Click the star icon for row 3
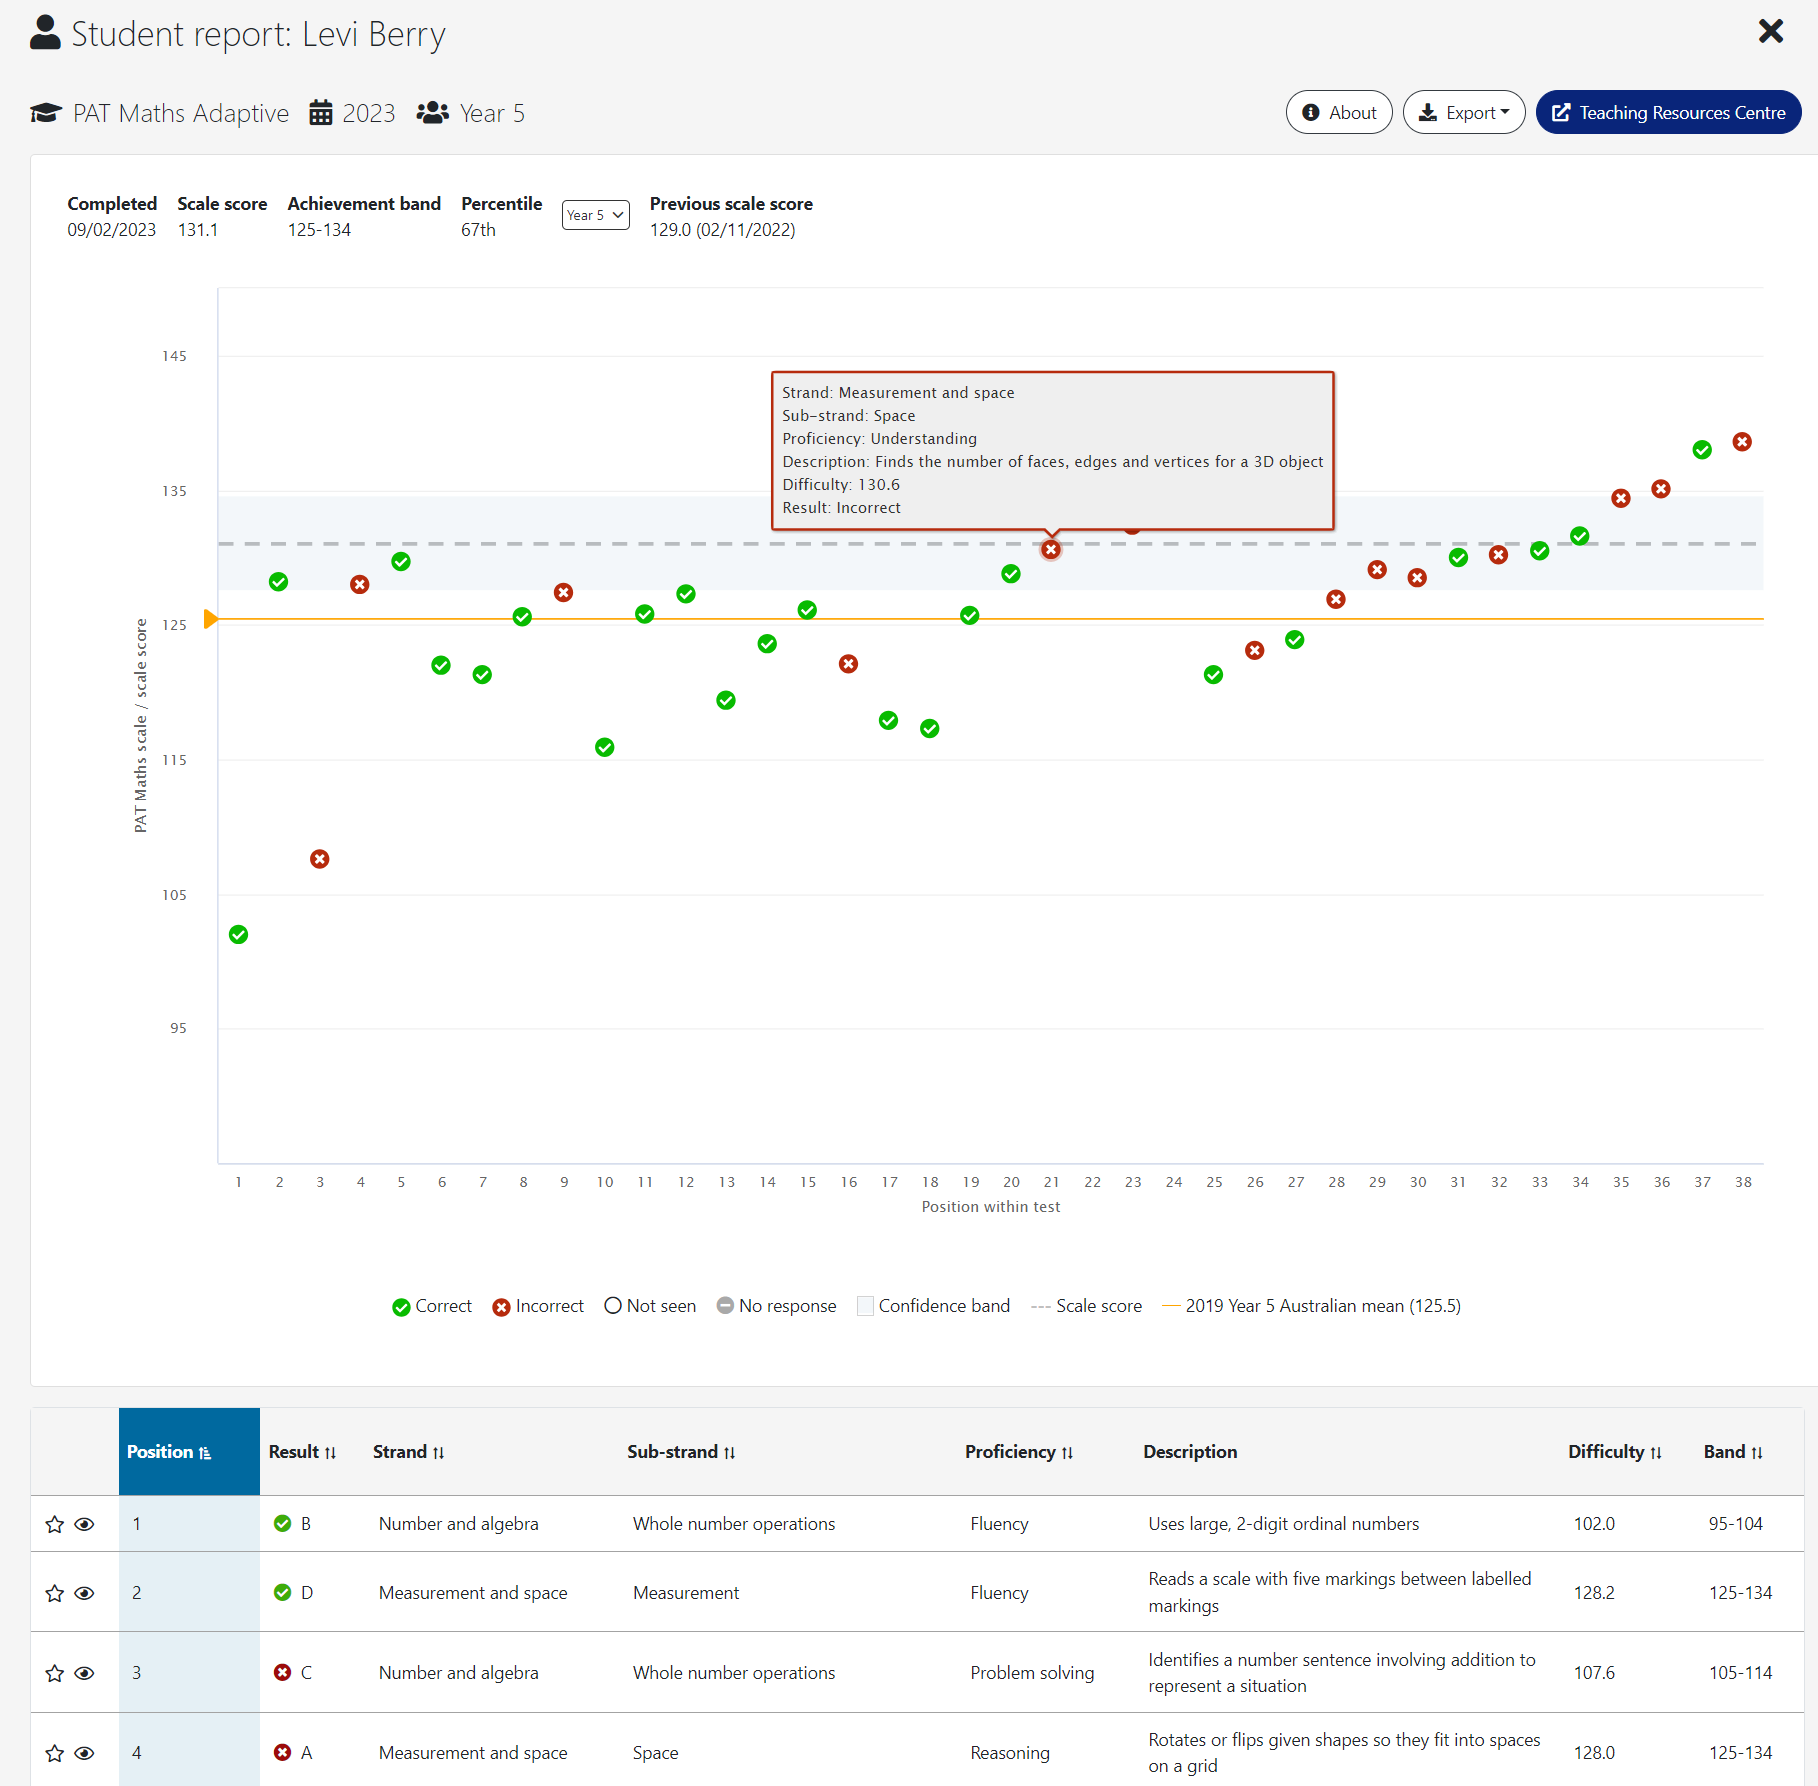Viewport: 1818px width, 1786px height. pyautogui.click(x=55, y=1673)
